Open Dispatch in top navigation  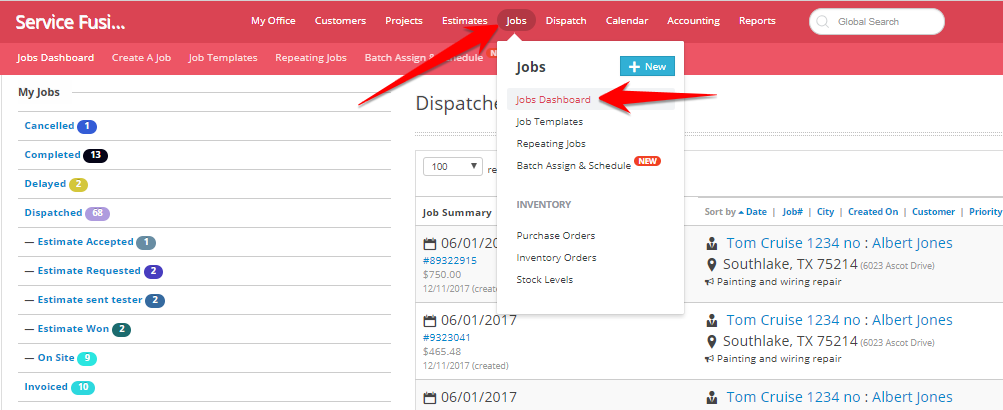[x=566, y=21]
